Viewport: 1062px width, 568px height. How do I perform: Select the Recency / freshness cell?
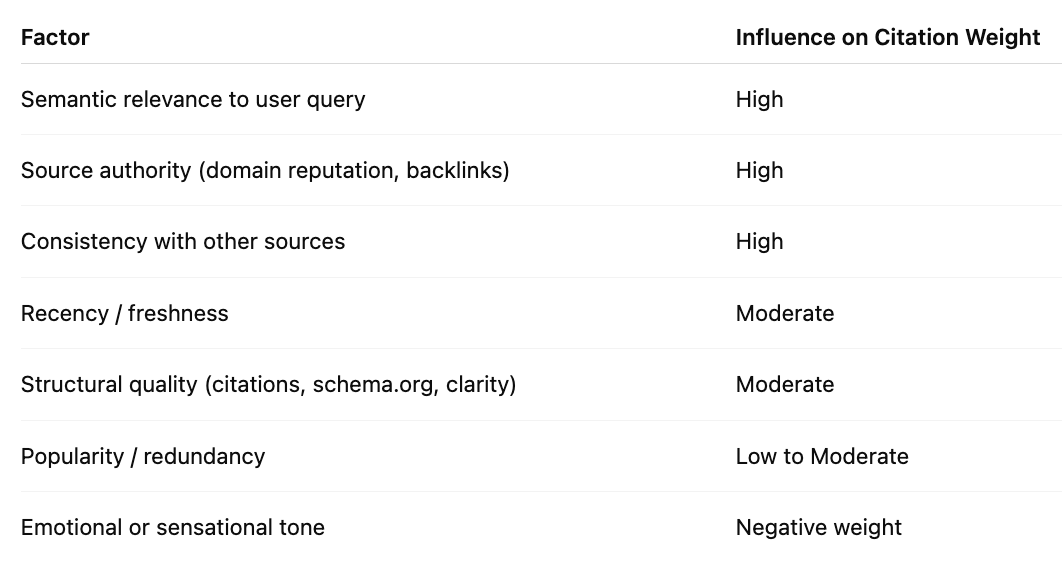point(125,313)
